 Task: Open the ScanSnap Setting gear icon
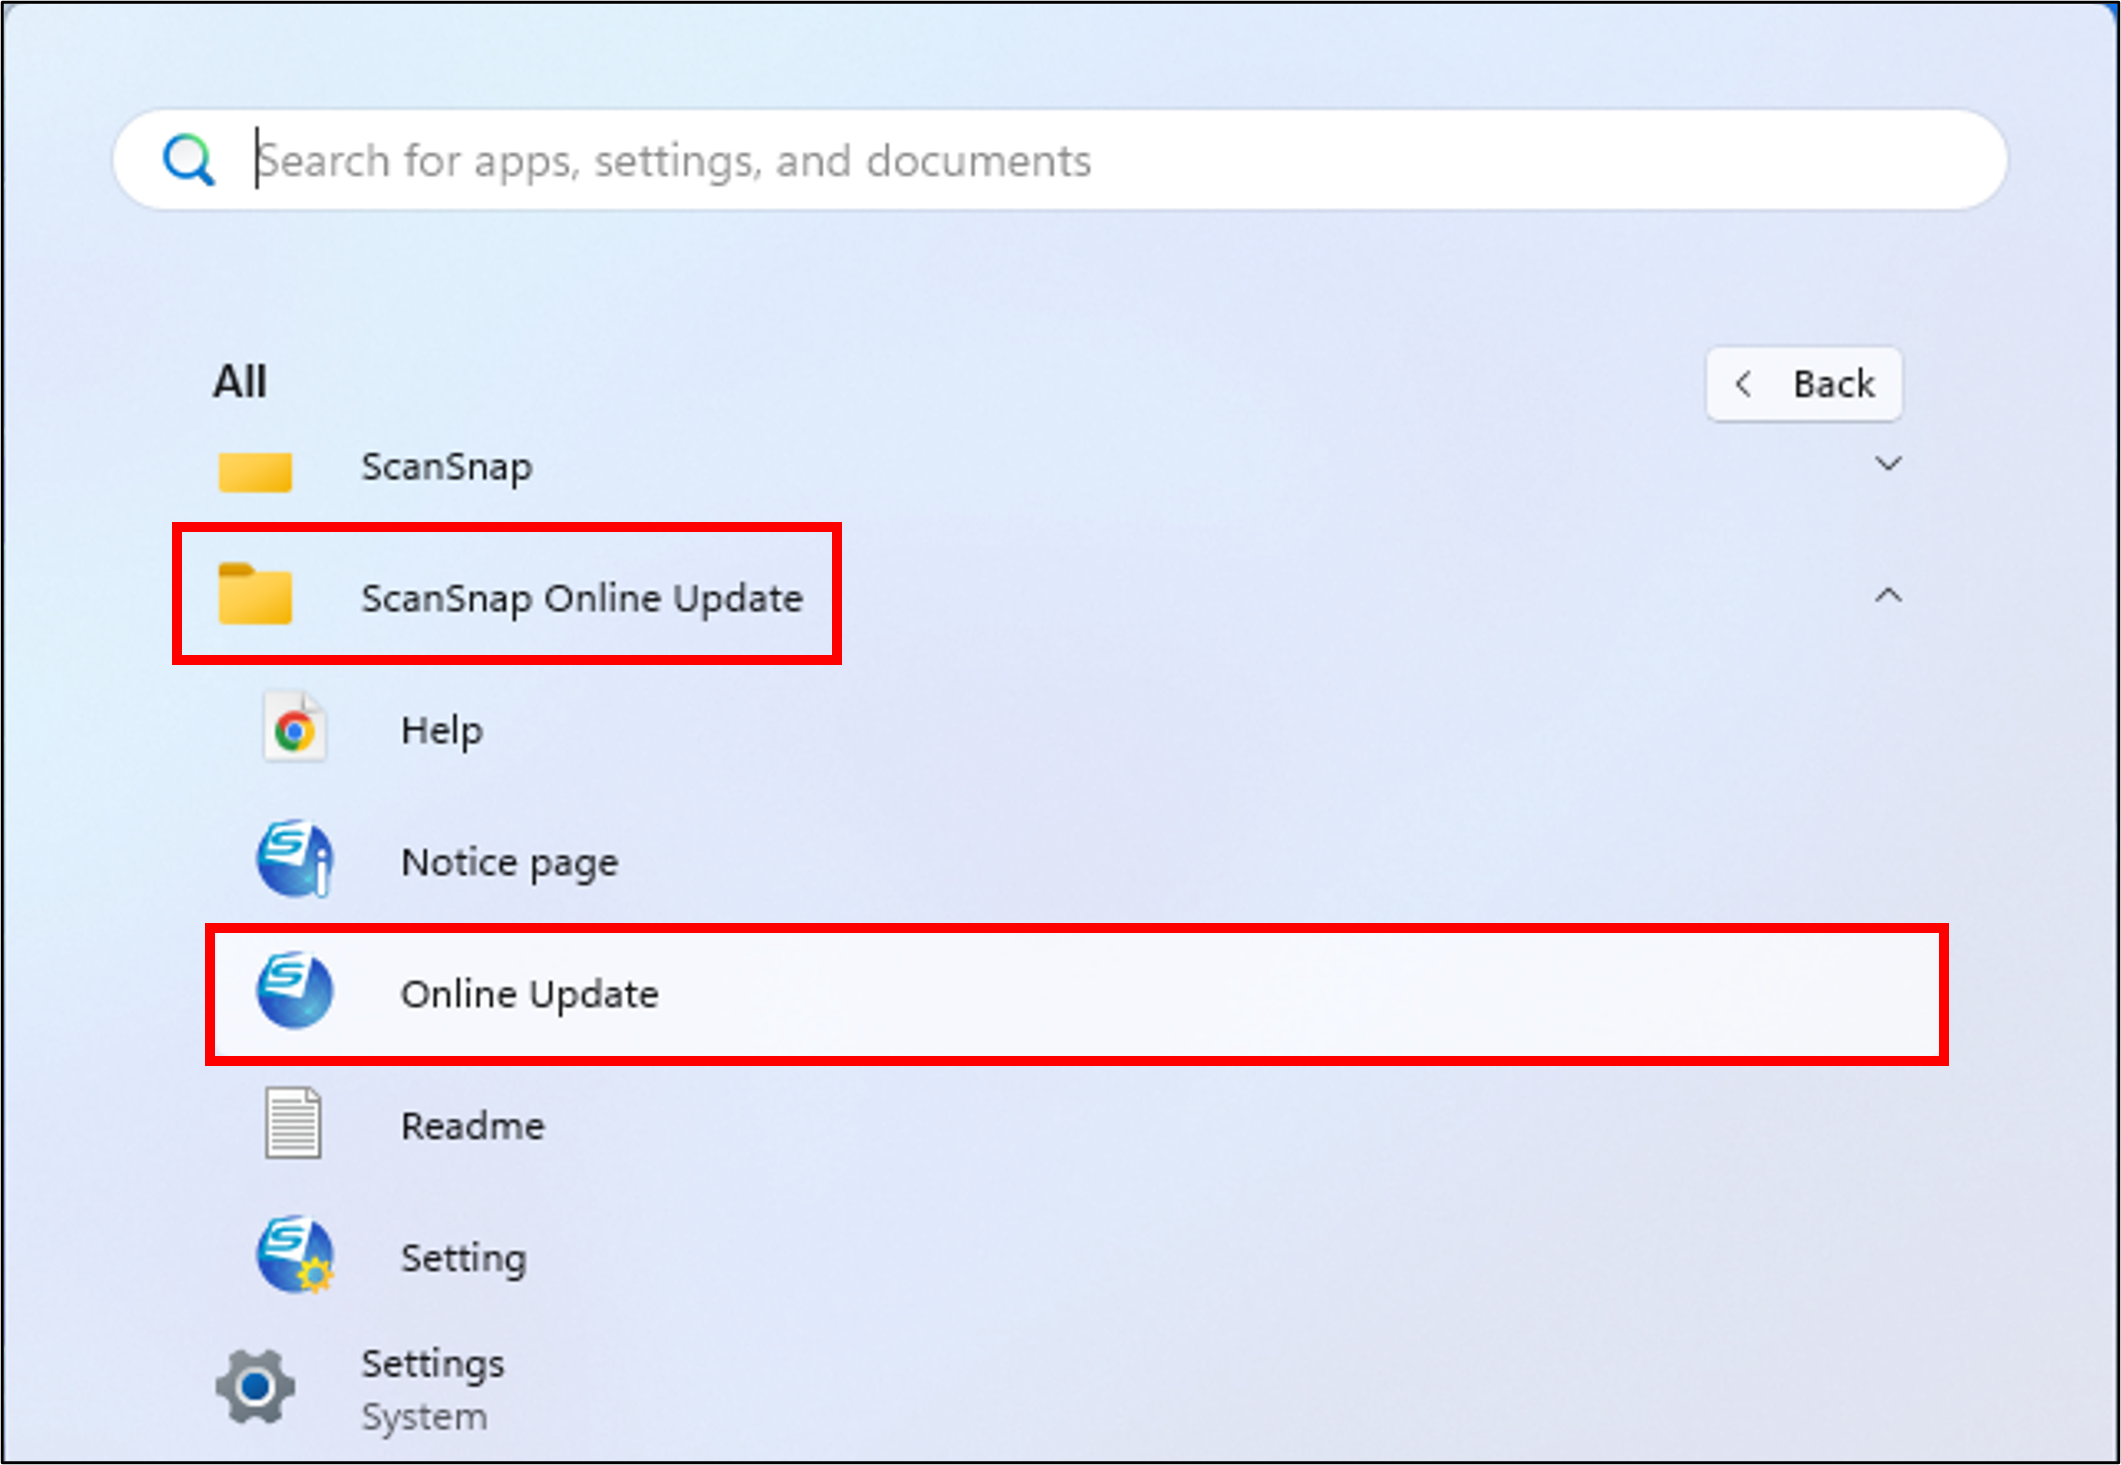click(295, 1254)
